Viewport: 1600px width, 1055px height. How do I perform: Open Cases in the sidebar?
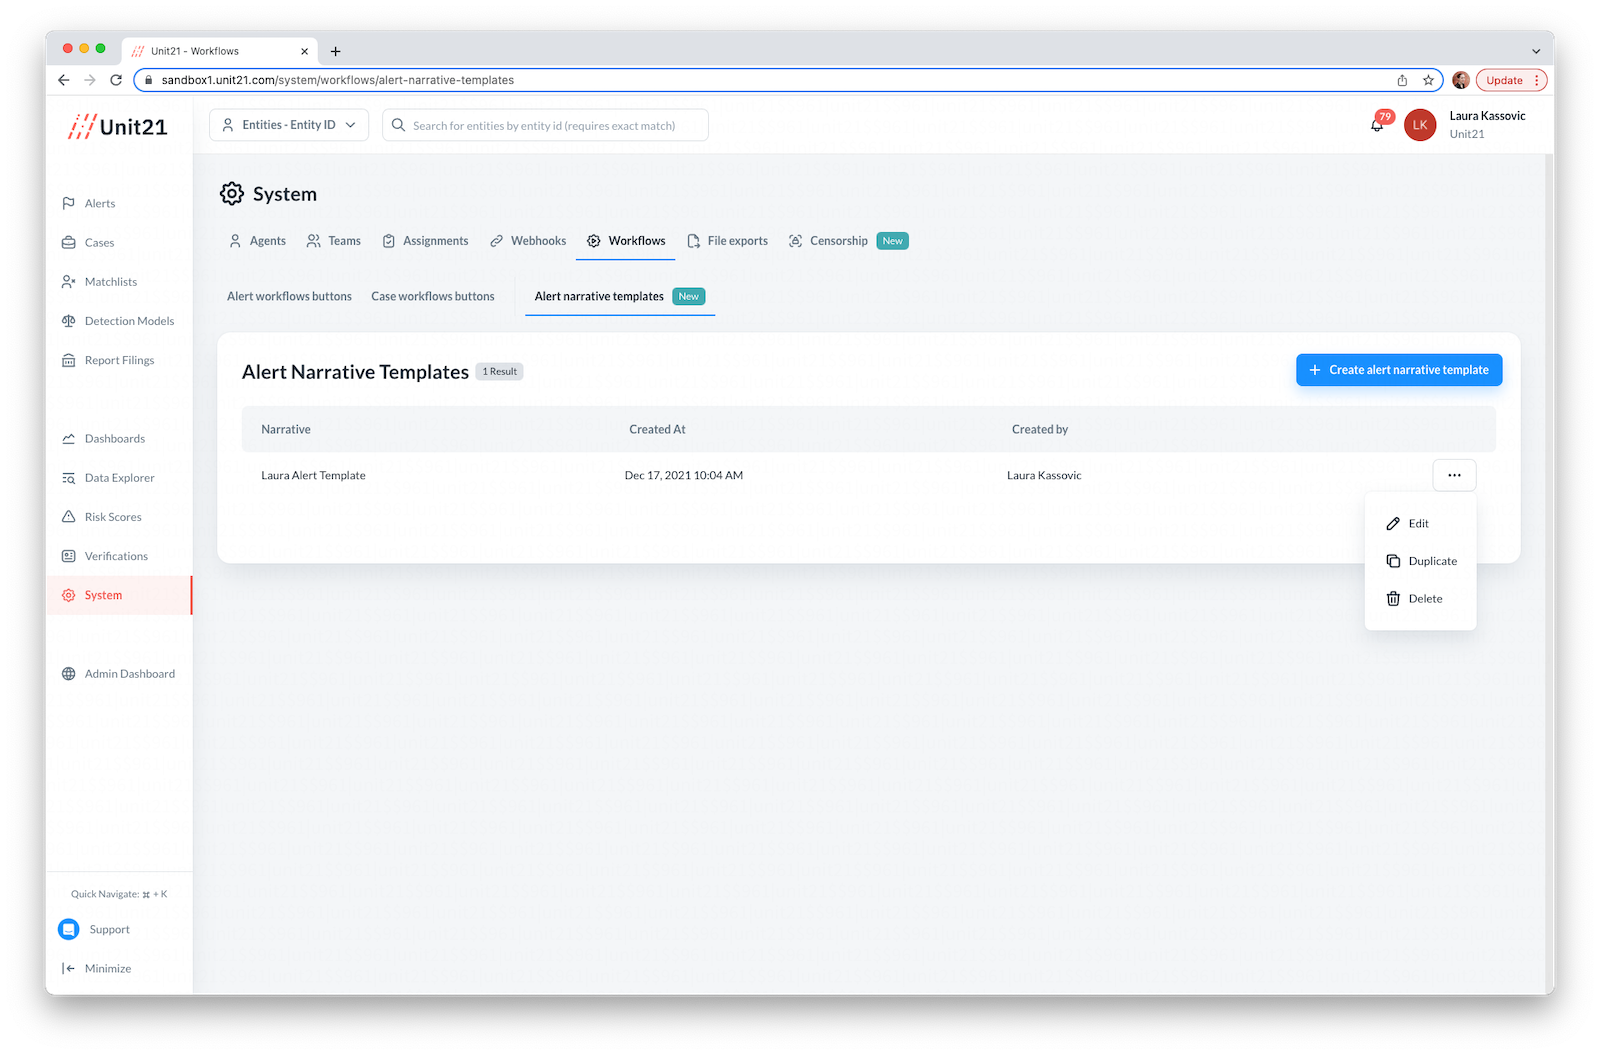click(x=88, y=242)
